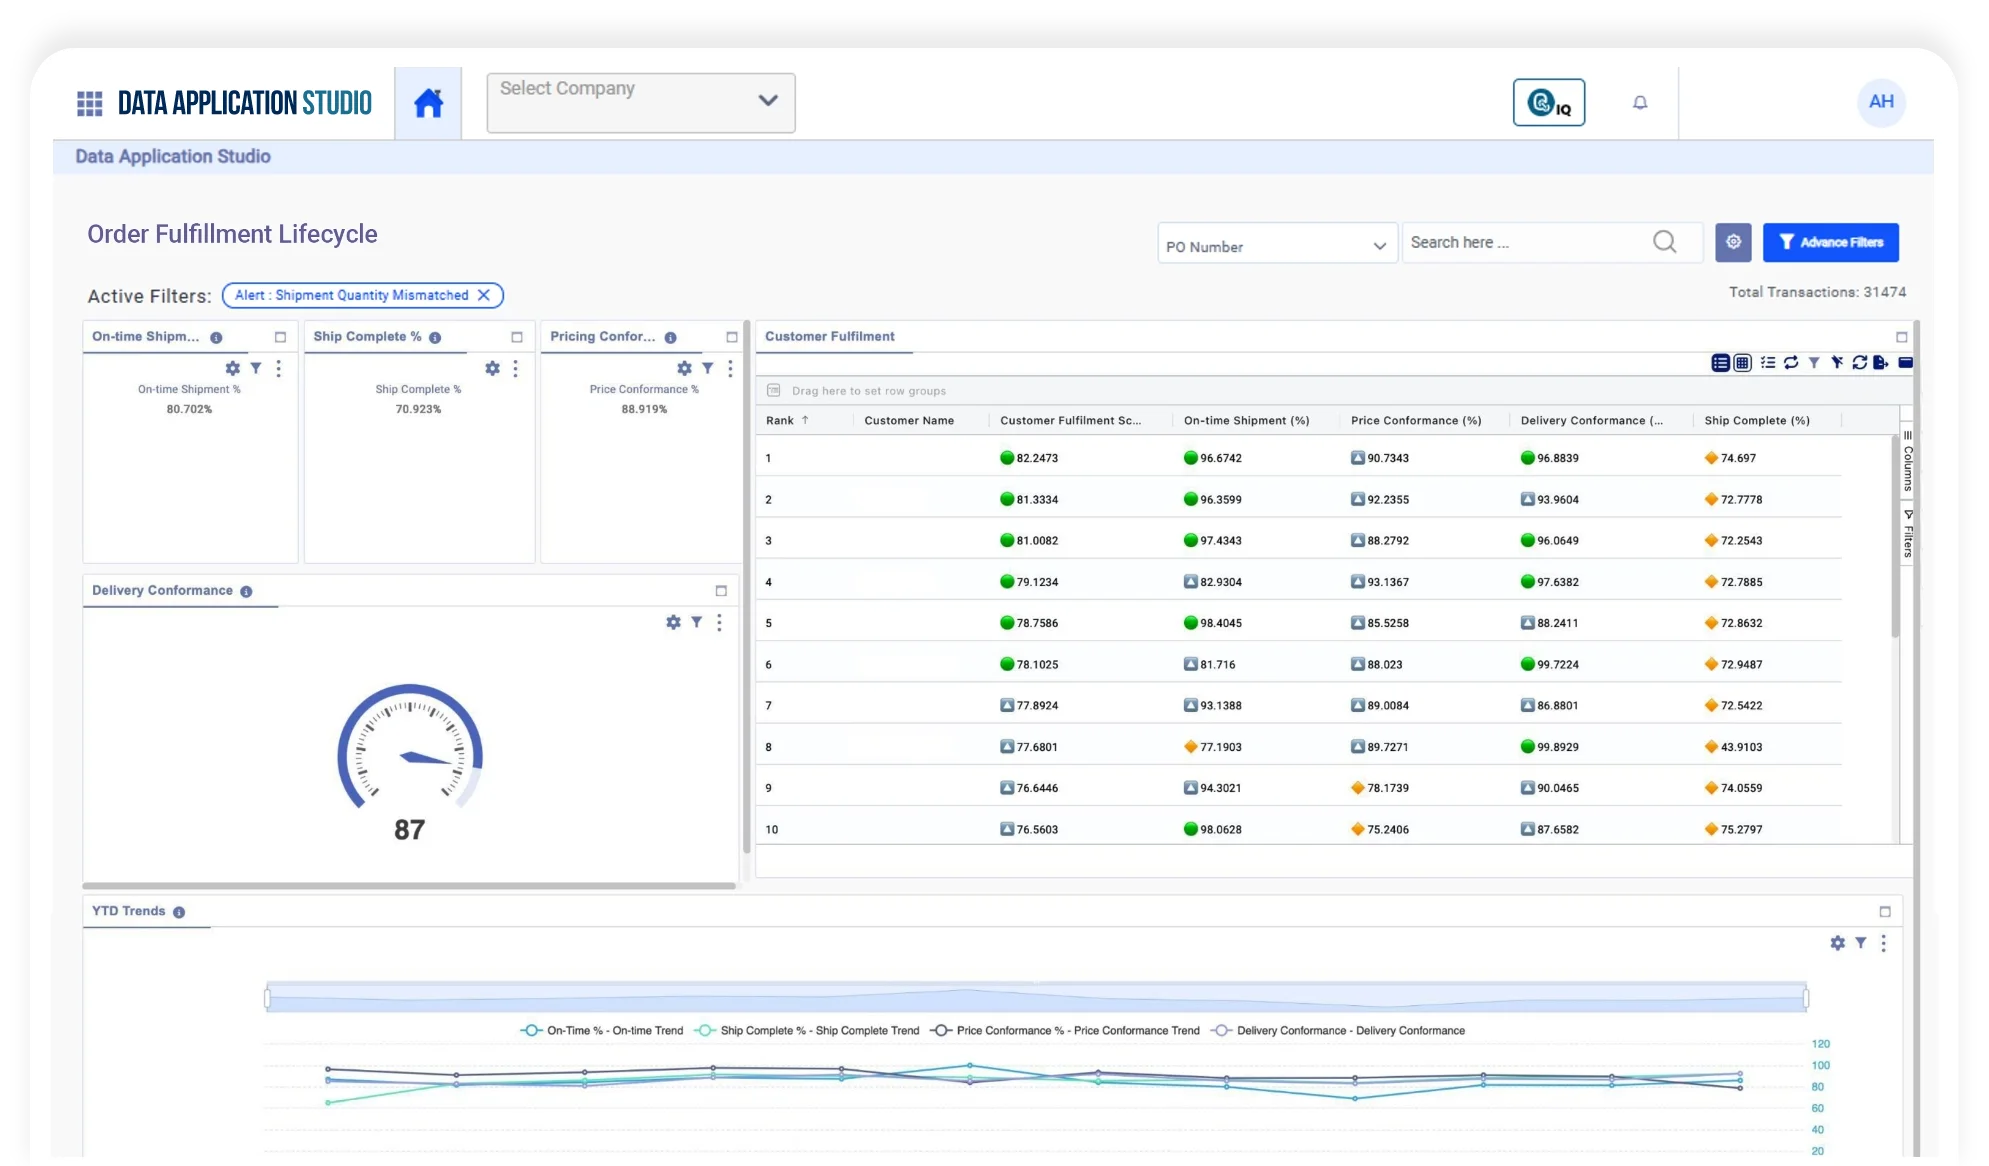
Task: Open the Columns side panel tab
Action: pyautogui.click(x=1907, y=462)
